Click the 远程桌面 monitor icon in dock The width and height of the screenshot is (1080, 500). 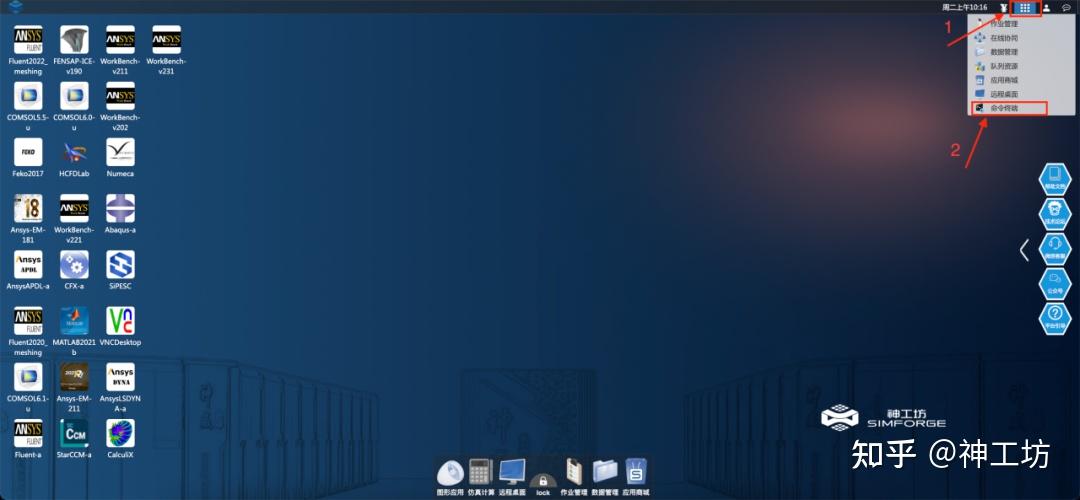tap(512, 472)
